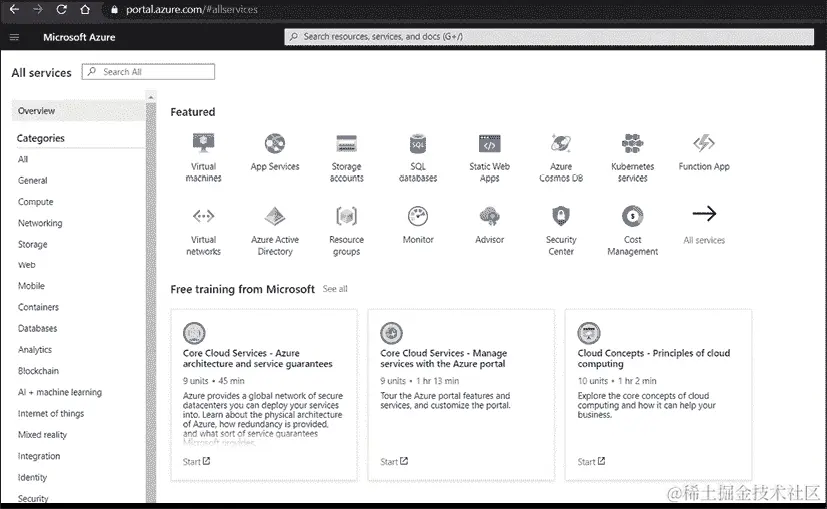Click See all next to Free training
827x509 pixels.
coord(335,289)
